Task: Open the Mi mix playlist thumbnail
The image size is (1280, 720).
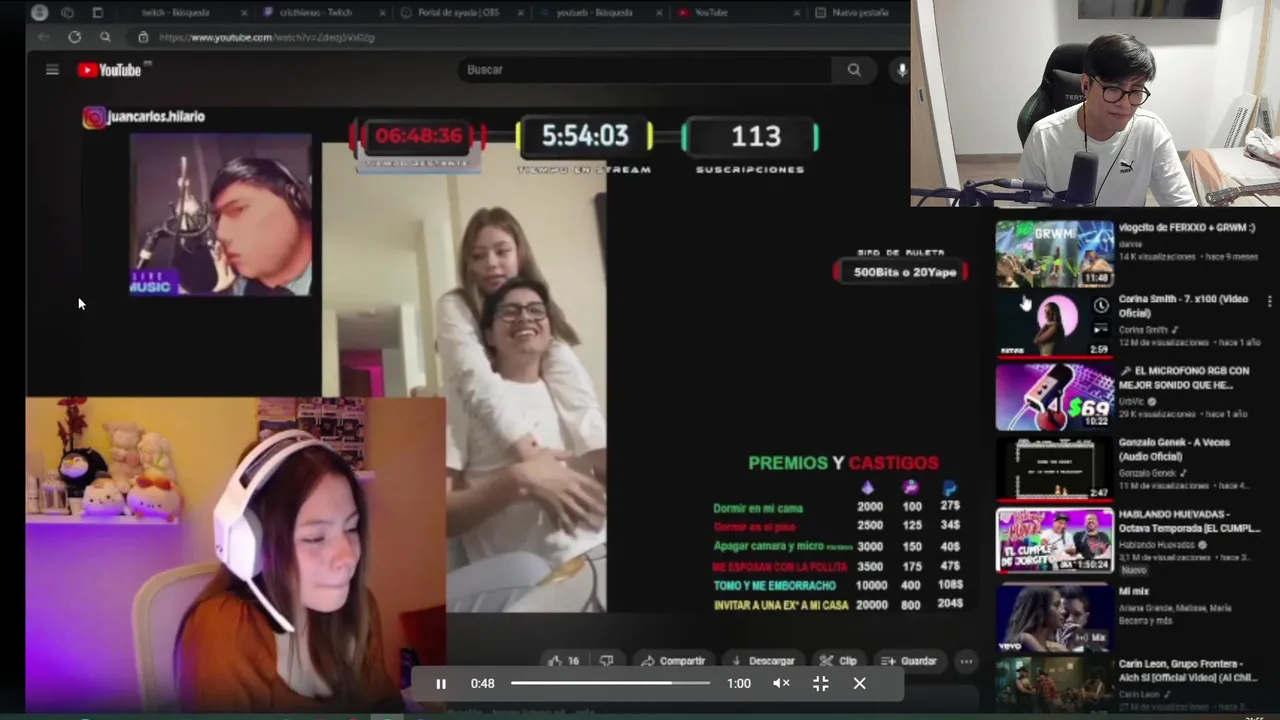Action: point(1054,618)
